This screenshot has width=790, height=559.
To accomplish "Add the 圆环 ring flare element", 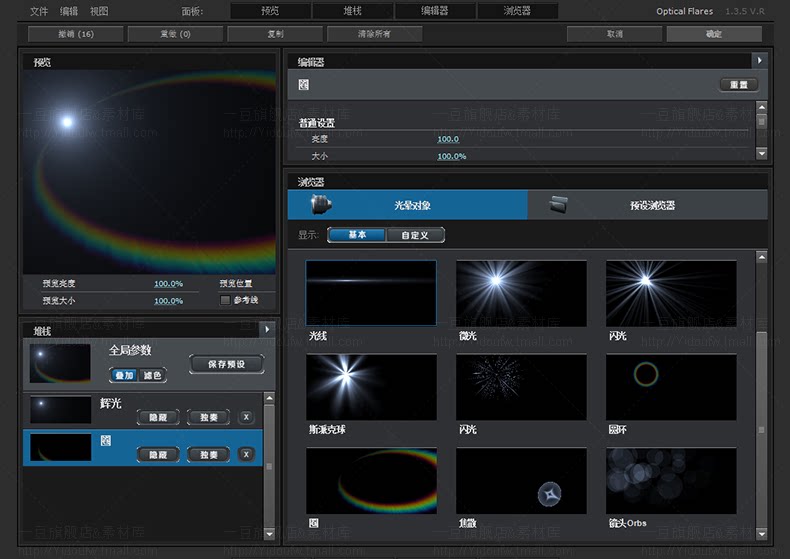I will pos(671,387).
